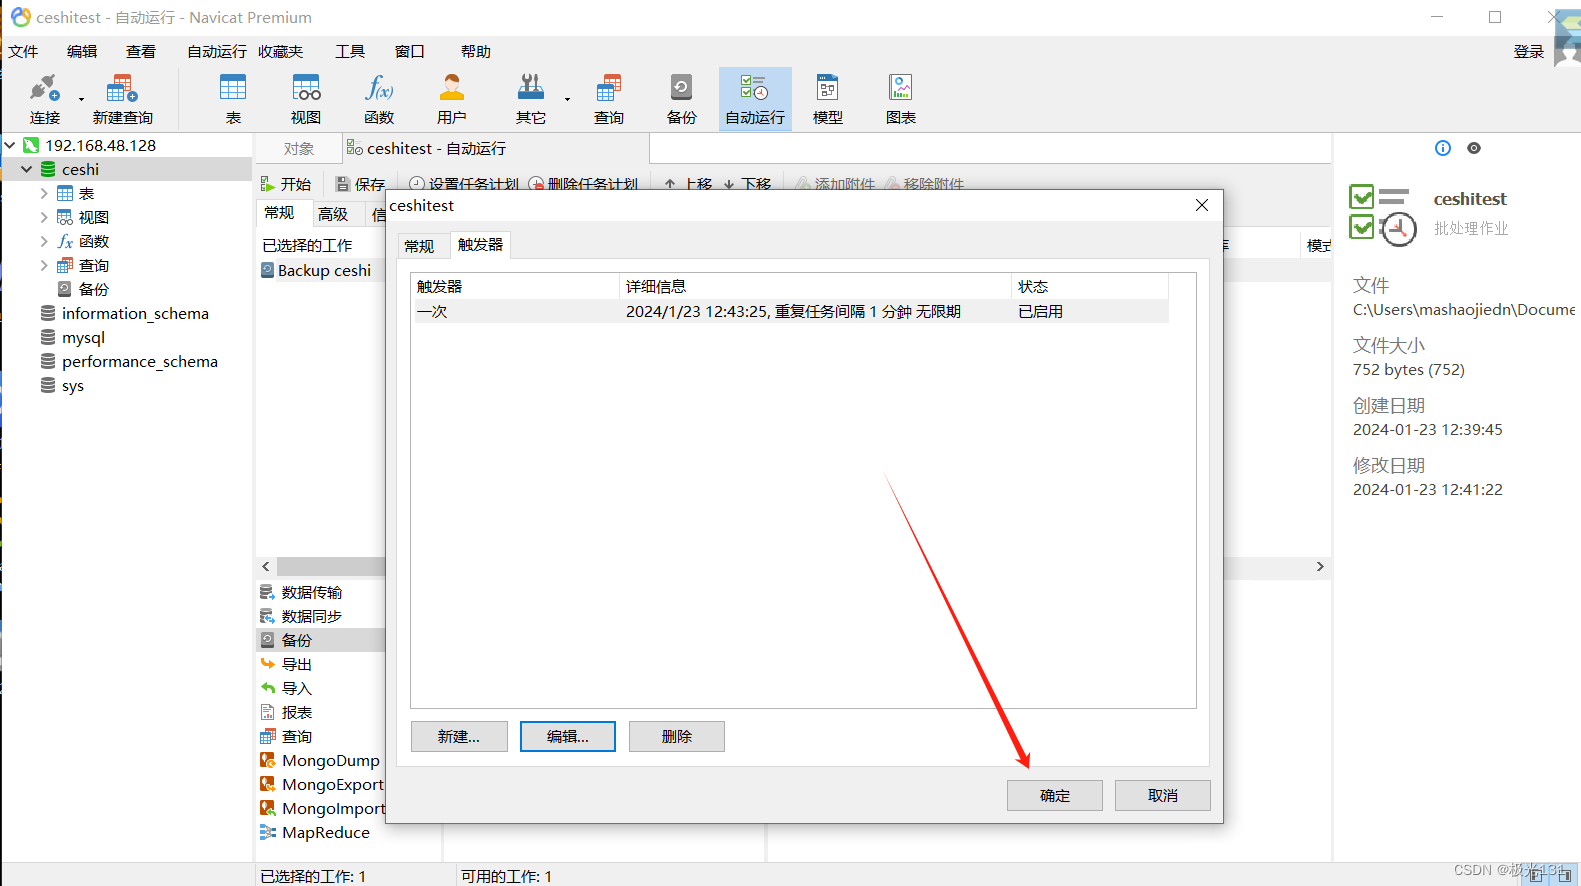The height and width of the screenshot is (886, 1581).
Task: Click the 新建... new trigger button
Action: point(459,737)
